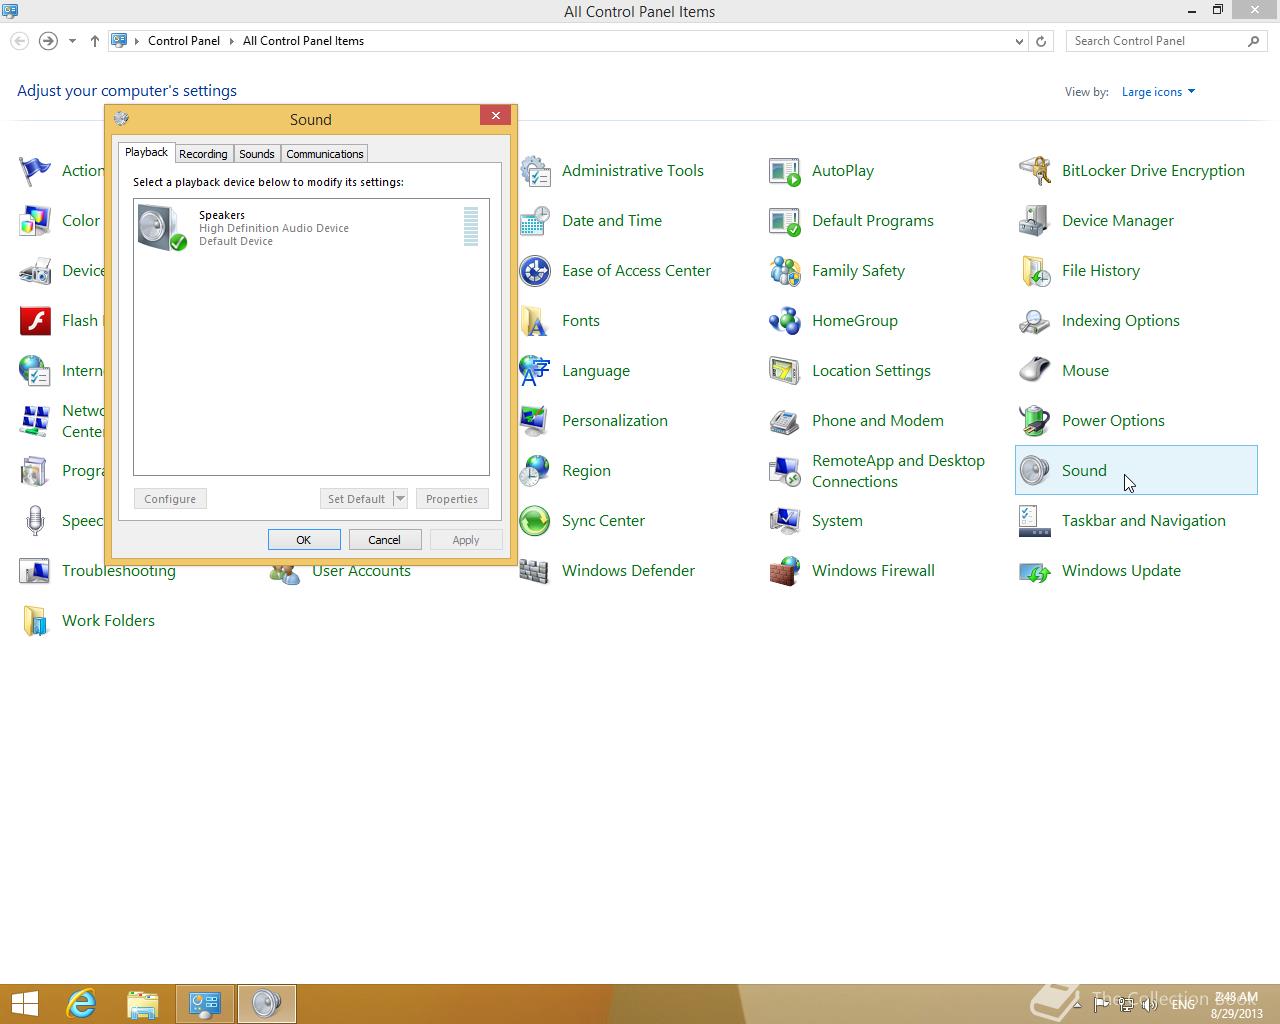
Task: Open File History icon
Action: coord(1035,271)
